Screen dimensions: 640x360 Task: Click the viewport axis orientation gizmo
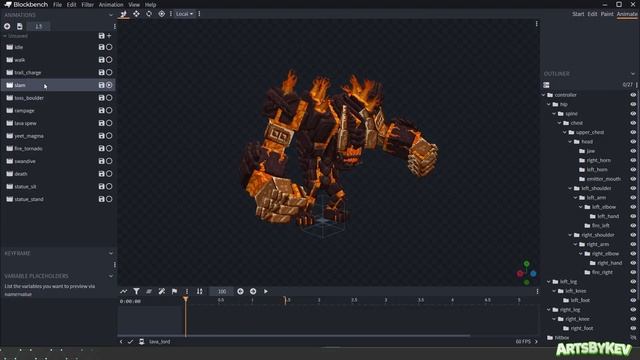click(x=527, y=273)
